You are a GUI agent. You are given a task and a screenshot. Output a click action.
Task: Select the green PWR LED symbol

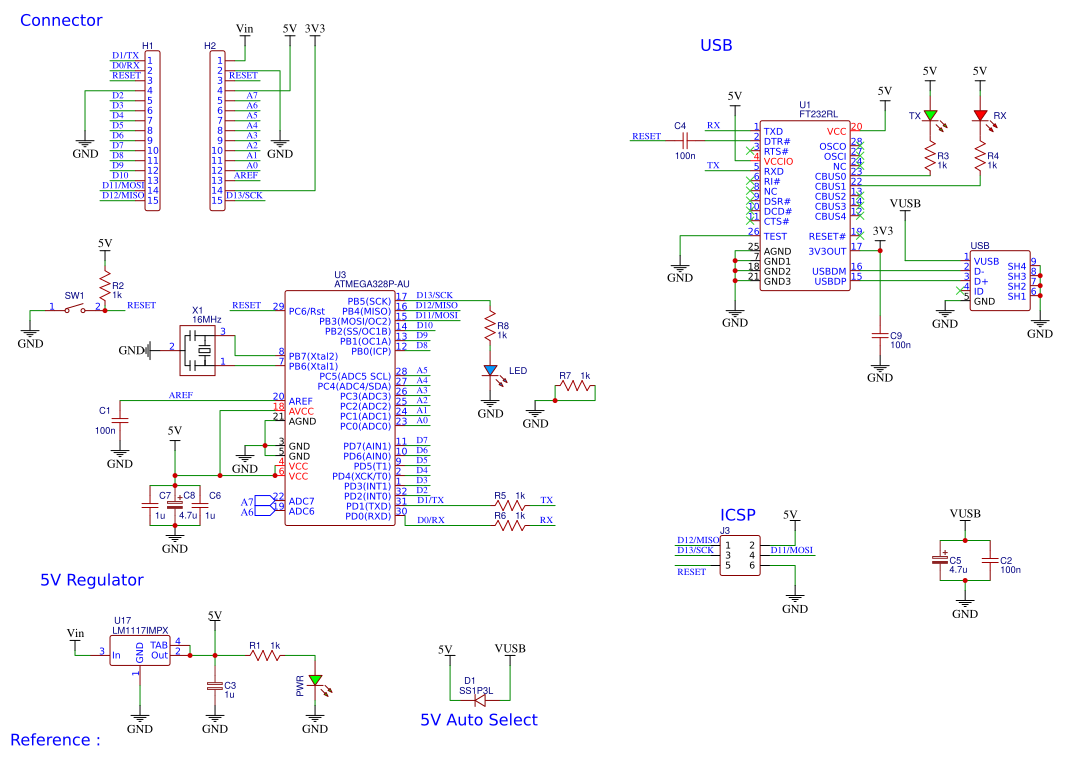tap(315, 679)
